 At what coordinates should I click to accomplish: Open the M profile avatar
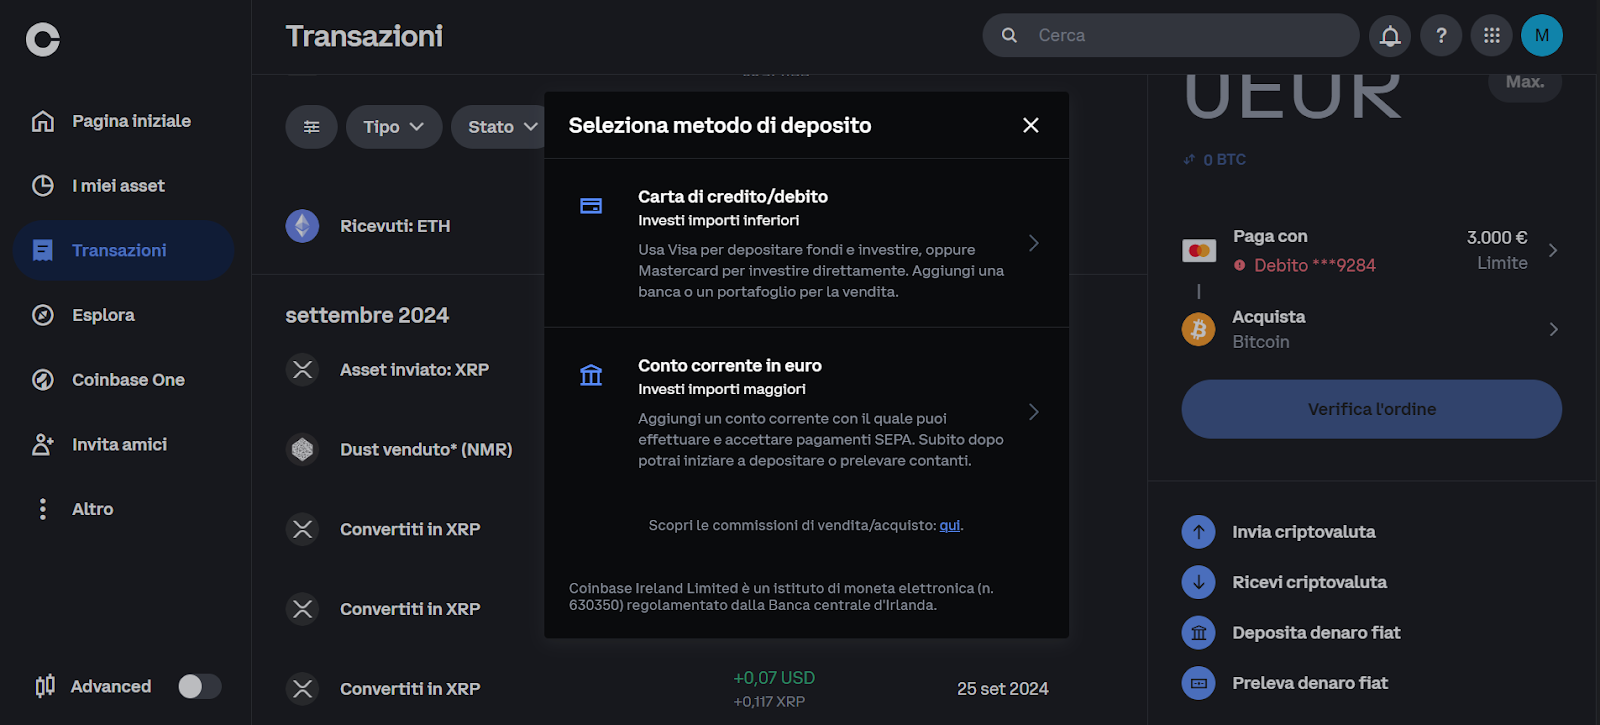pos(1542,35)
